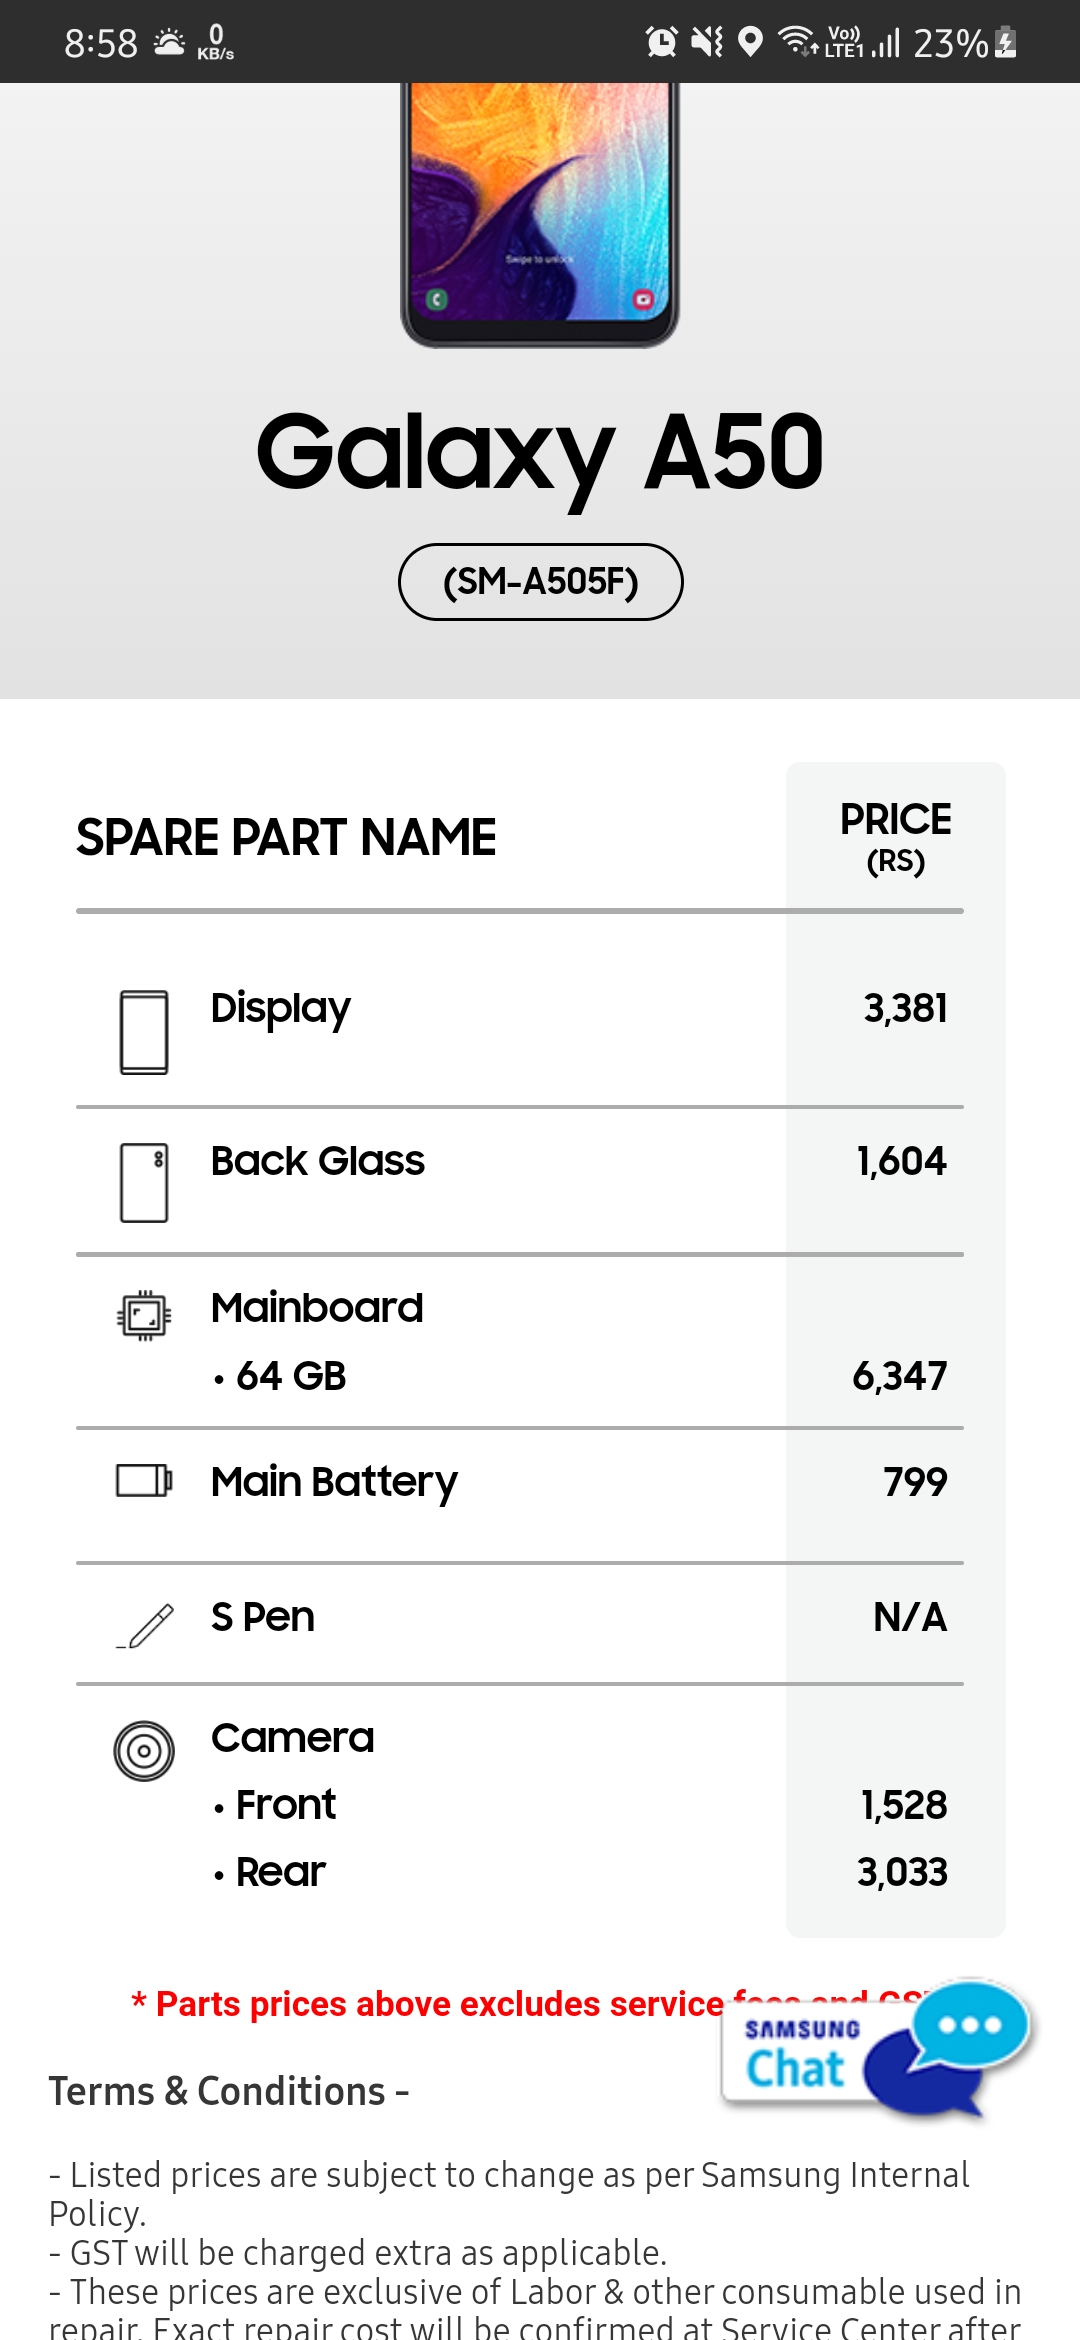Expand the Camera section details
The height and width of the screenshot is (2340, 1080).
tap(291, 1737)
